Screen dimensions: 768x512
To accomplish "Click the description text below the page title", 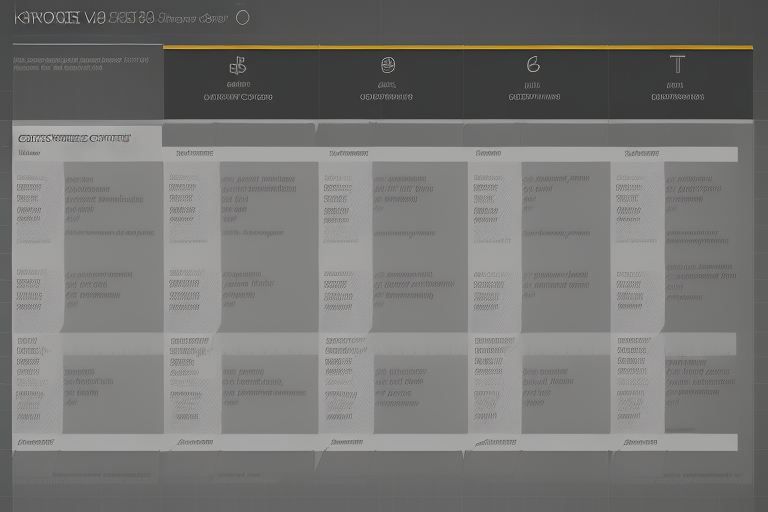I will (80, 66).
